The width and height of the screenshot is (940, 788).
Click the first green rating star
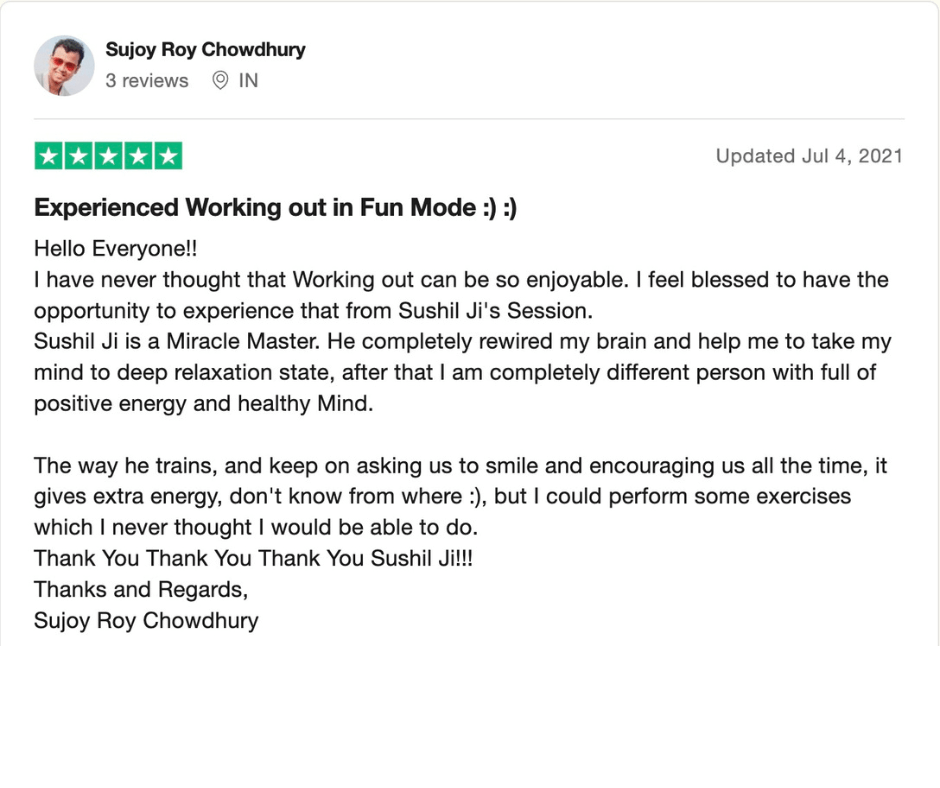[49, 156]
